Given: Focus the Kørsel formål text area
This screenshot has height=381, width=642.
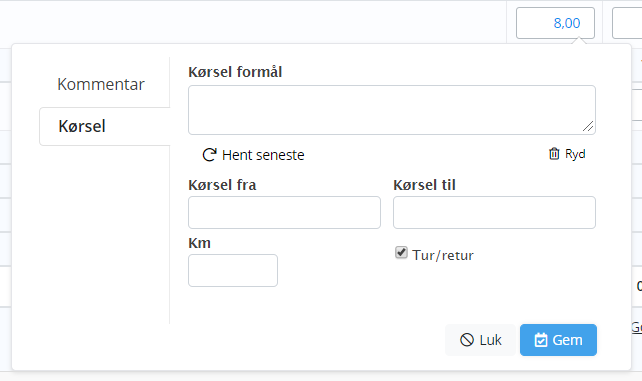Looking at the screenshot, I should click(392, 110).
